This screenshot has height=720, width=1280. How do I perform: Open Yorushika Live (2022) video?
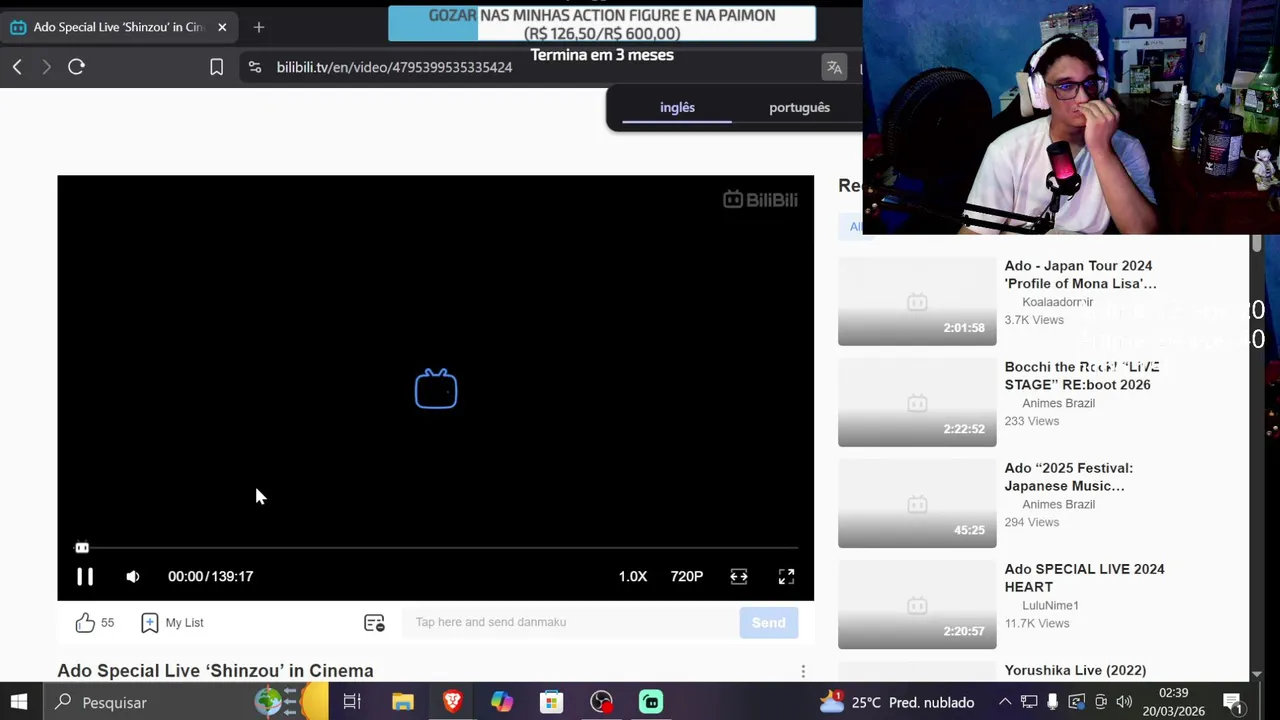click(1075, 671)
